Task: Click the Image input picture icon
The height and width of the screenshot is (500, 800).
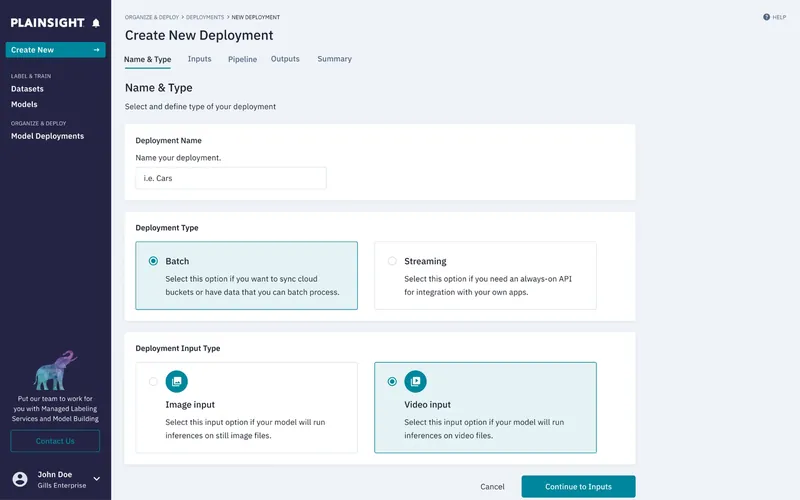Action: coord(177,381)
